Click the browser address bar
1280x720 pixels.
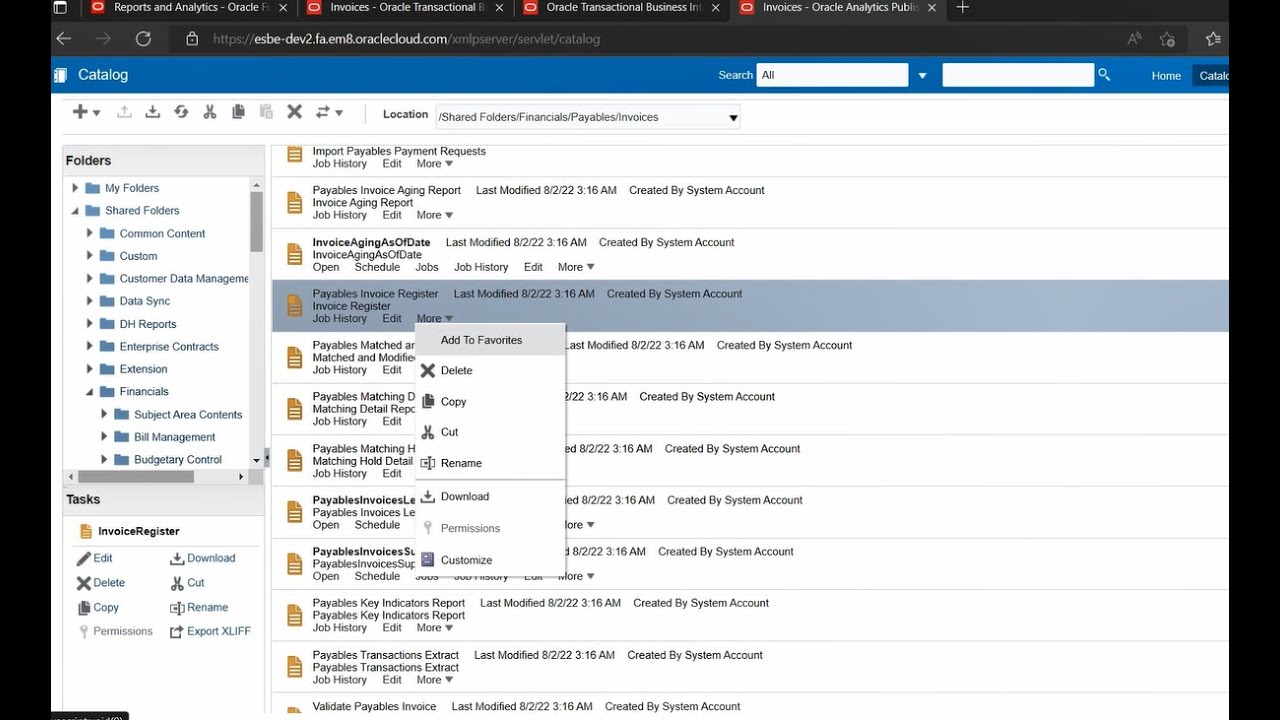coord(640,39)
